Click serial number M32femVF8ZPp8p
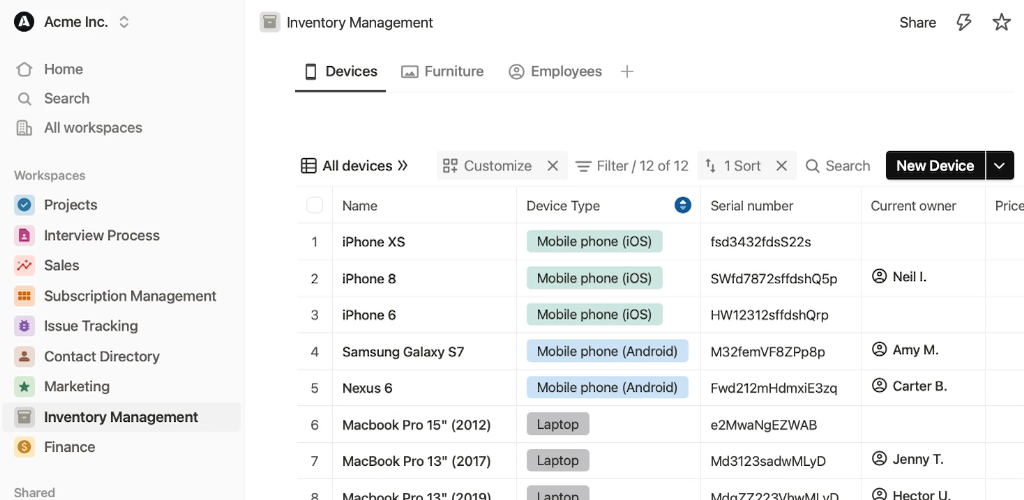1024x500 pixels. (x=768, y=352)
